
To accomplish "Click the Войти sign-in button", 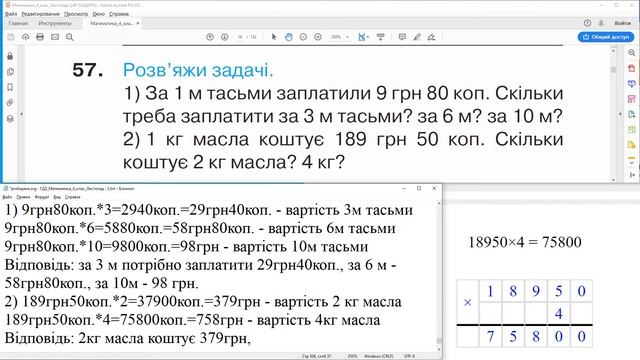I will [x=622, y=23].
